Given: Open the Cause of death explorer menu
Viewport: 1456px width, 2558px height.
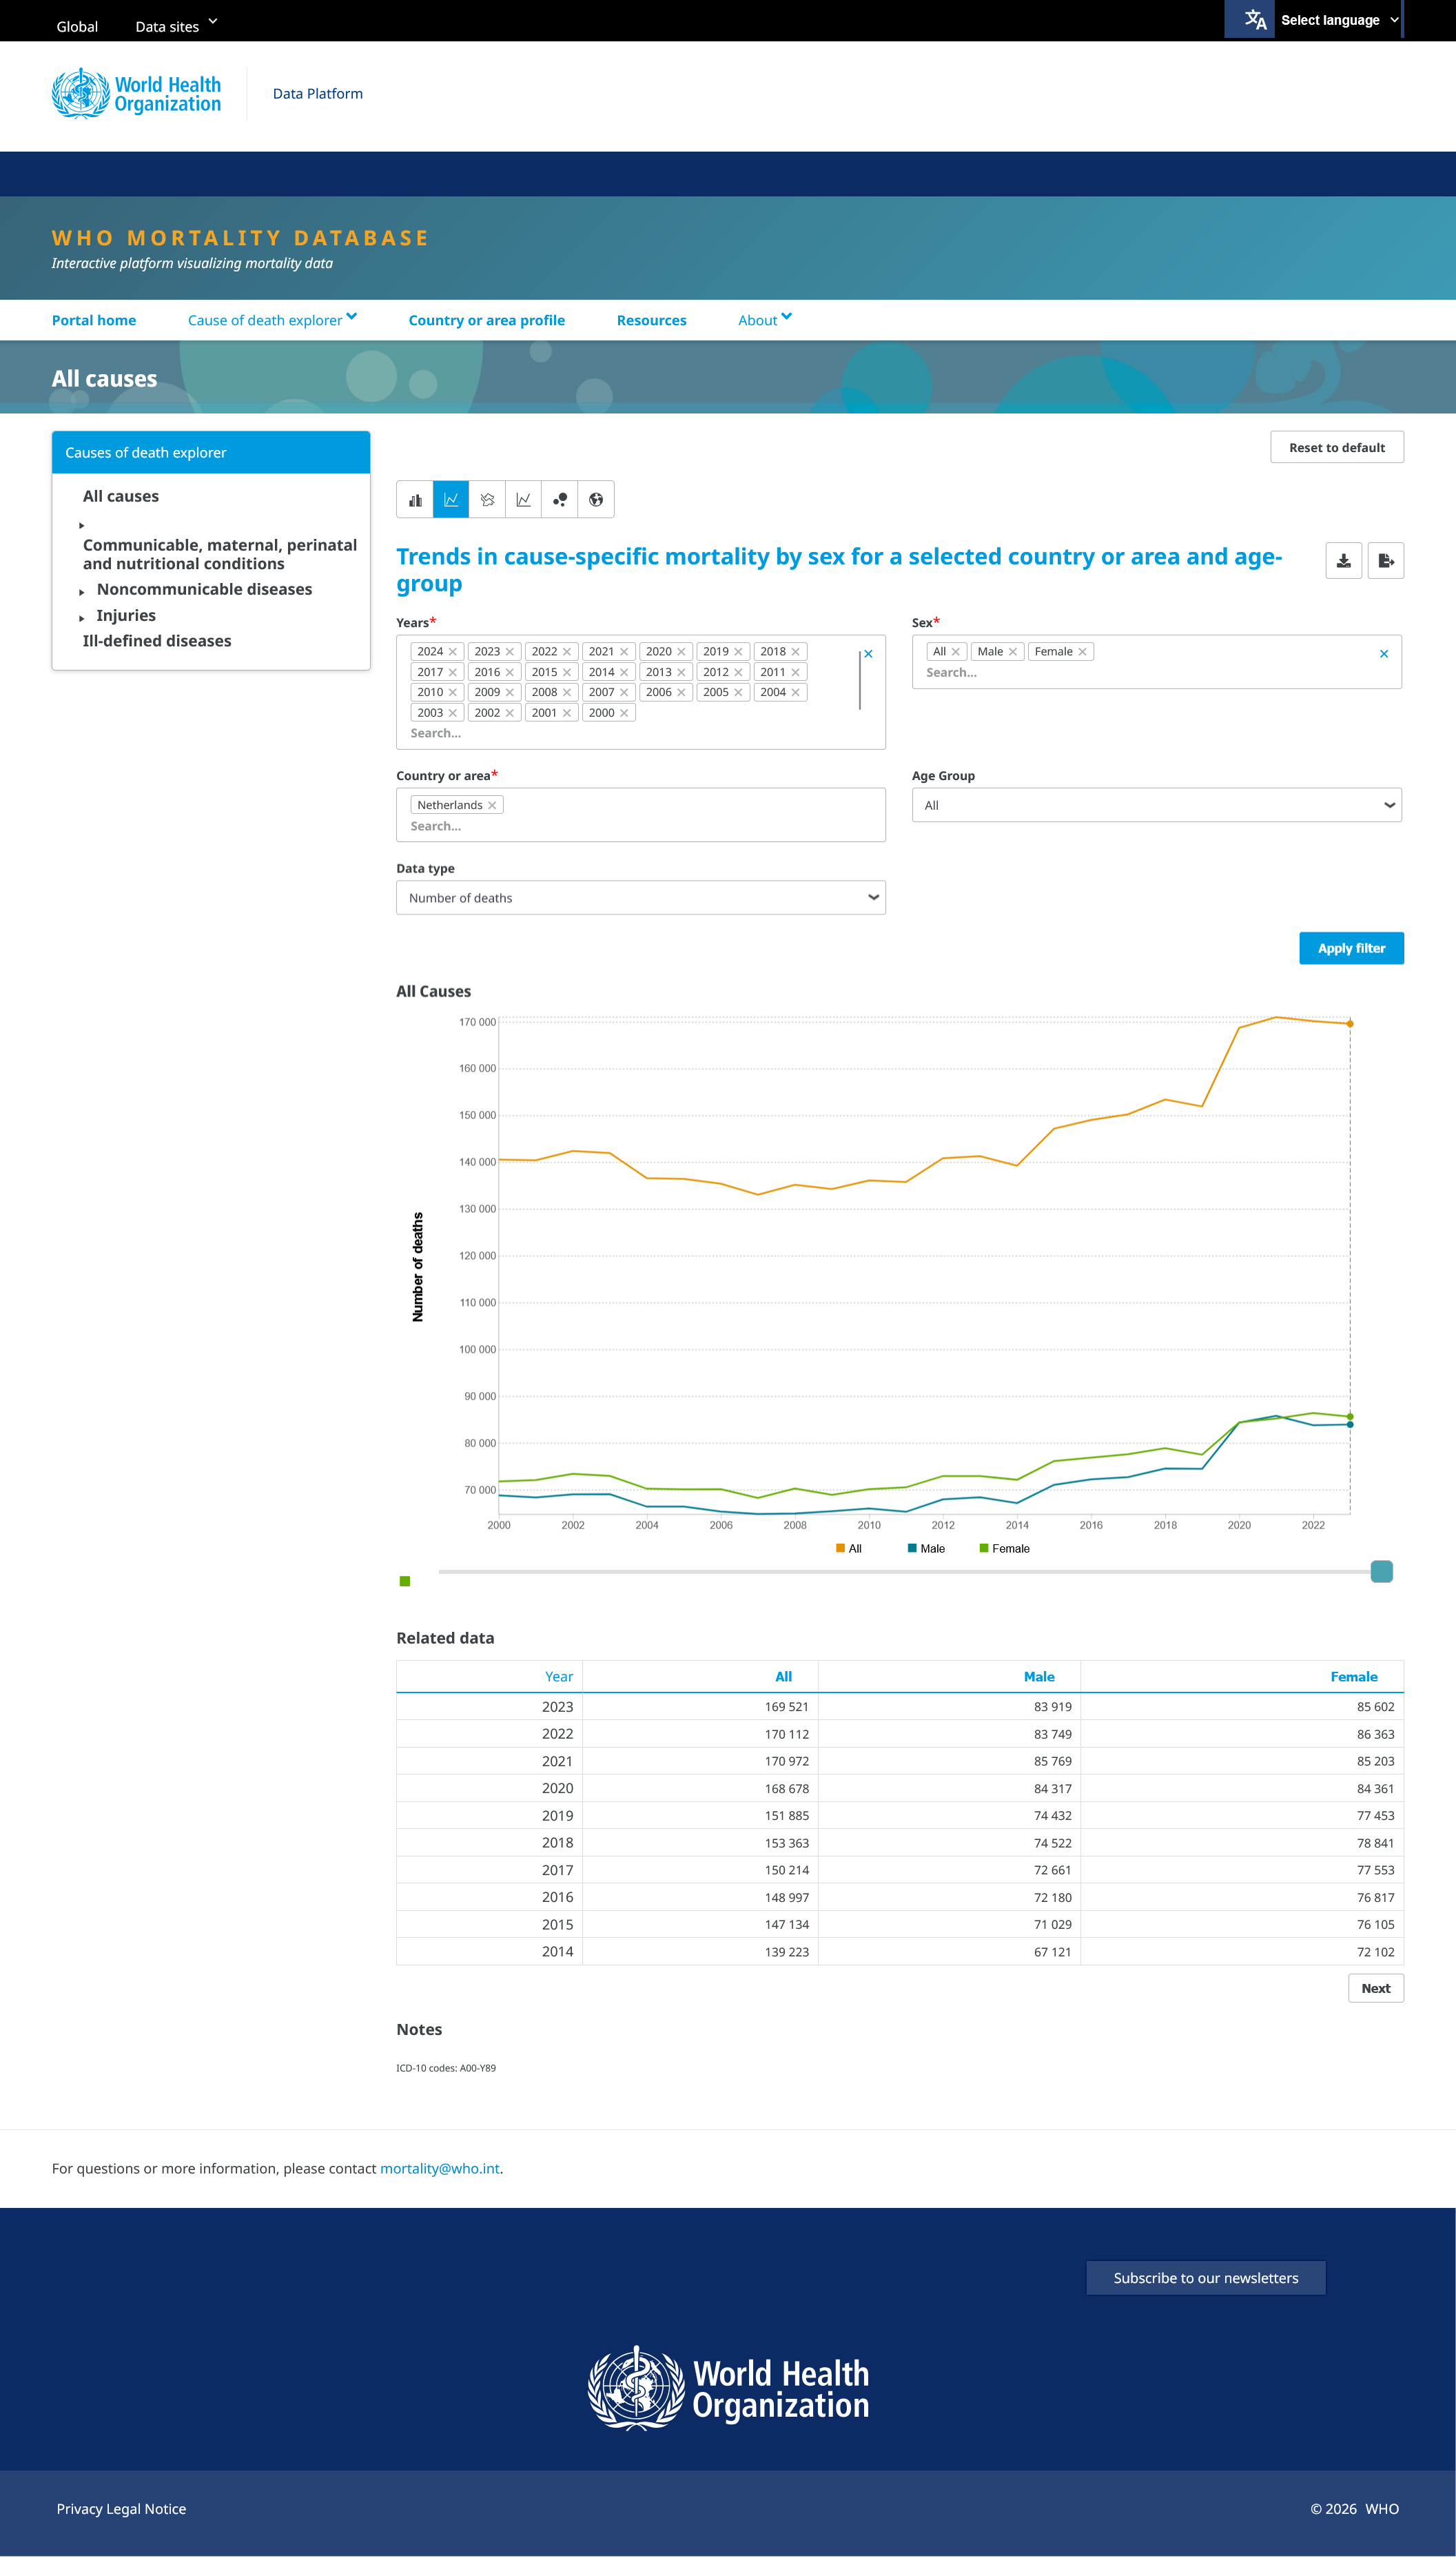Looking at the screenshot, I should [x=272, y=320].
